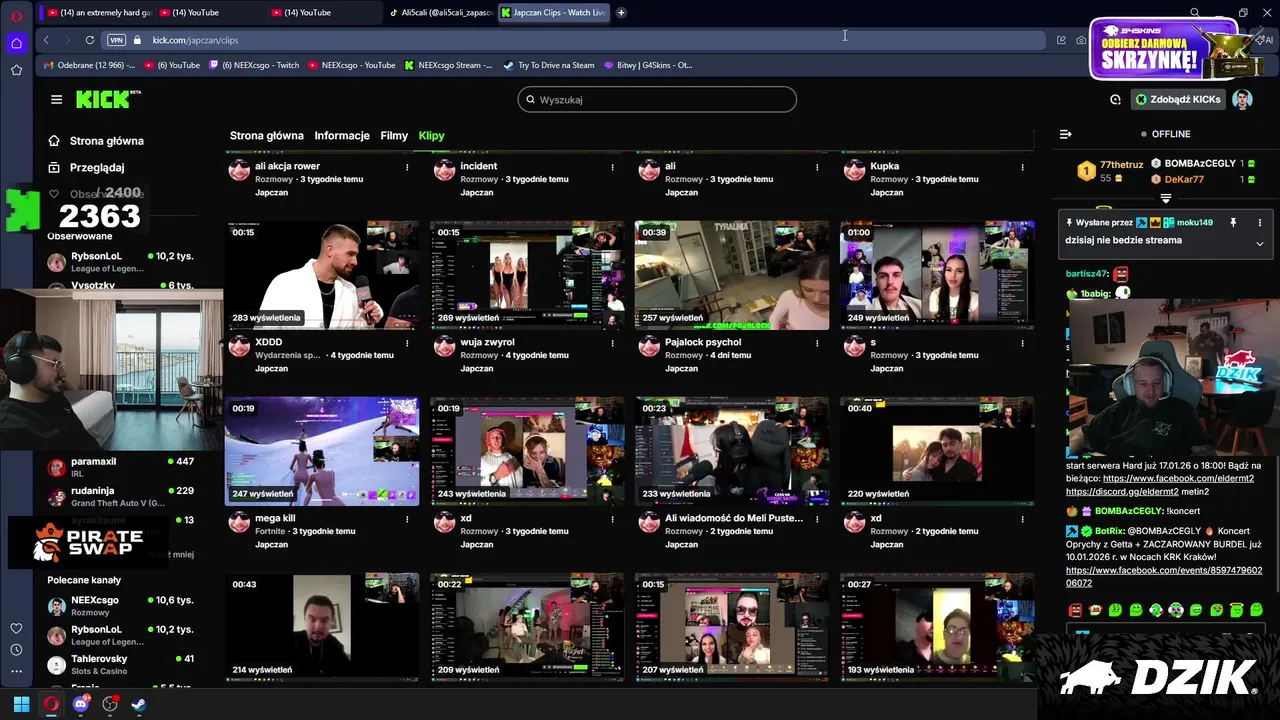Open 'Try To Drive na Steam' bookmark
Screen dimensions: 1280x720
point(549,65)
